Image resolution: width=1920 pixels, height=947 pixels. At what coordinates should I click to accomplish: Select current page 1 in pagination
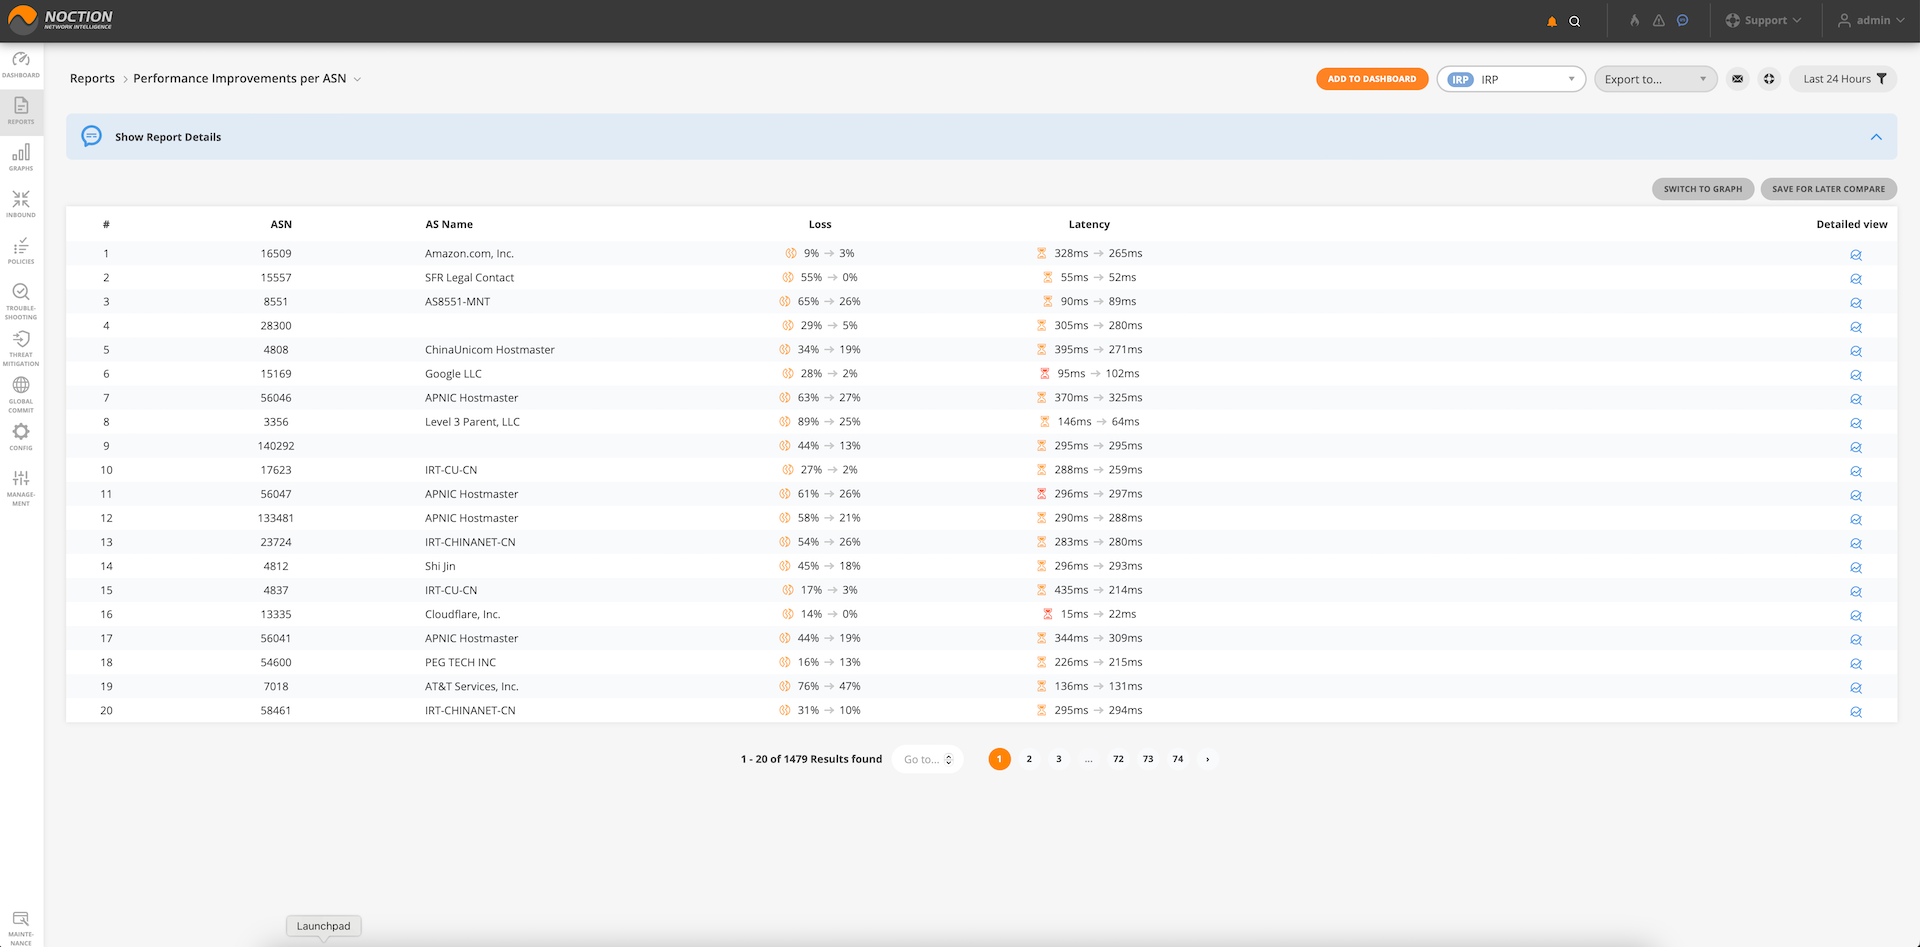tap(999, 759)
